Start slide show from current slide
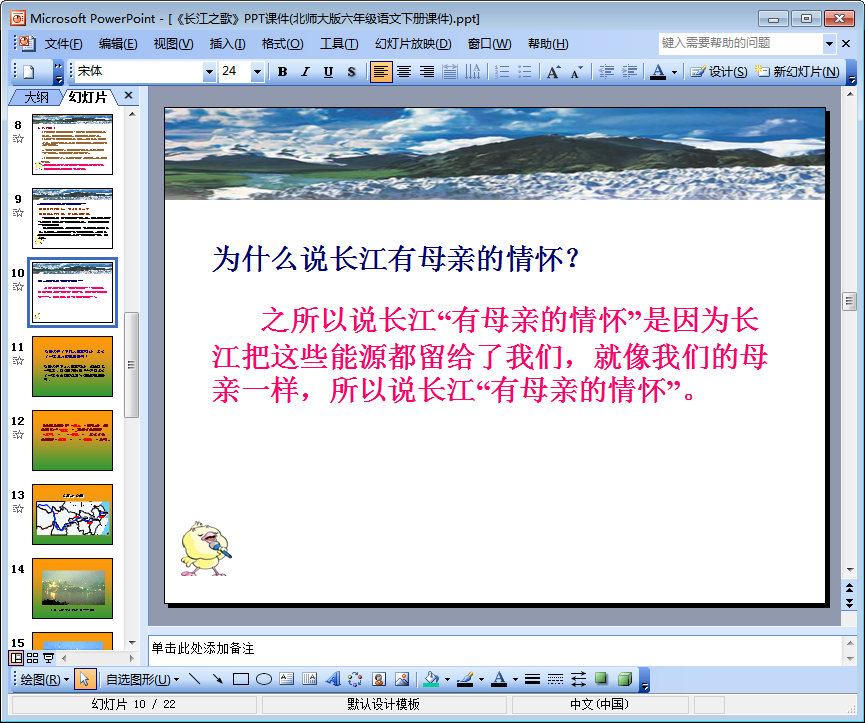Viewport: 865px width, 723px height. pos(49,657)
